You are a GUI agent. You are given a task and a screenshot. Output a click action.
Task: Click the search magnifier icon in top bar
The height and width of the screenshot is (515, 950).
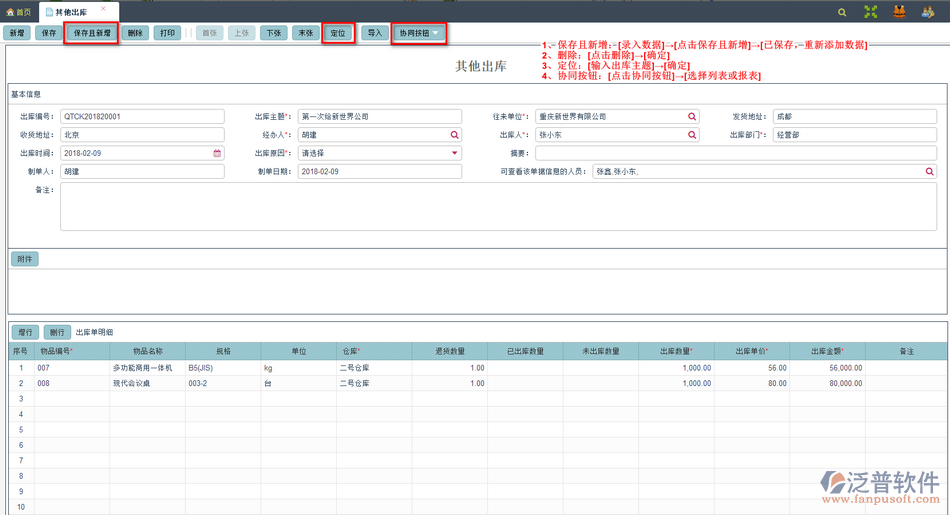[842, 12]
